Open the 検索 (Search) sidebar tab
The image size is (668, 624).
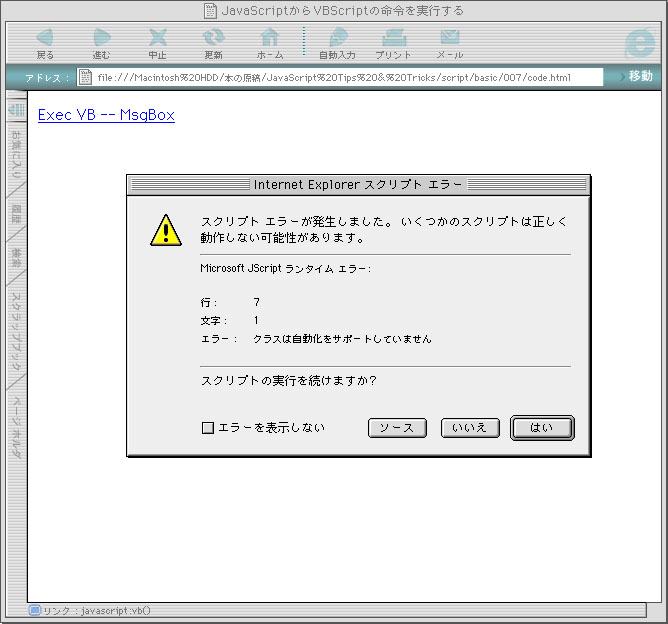[16, 258]
